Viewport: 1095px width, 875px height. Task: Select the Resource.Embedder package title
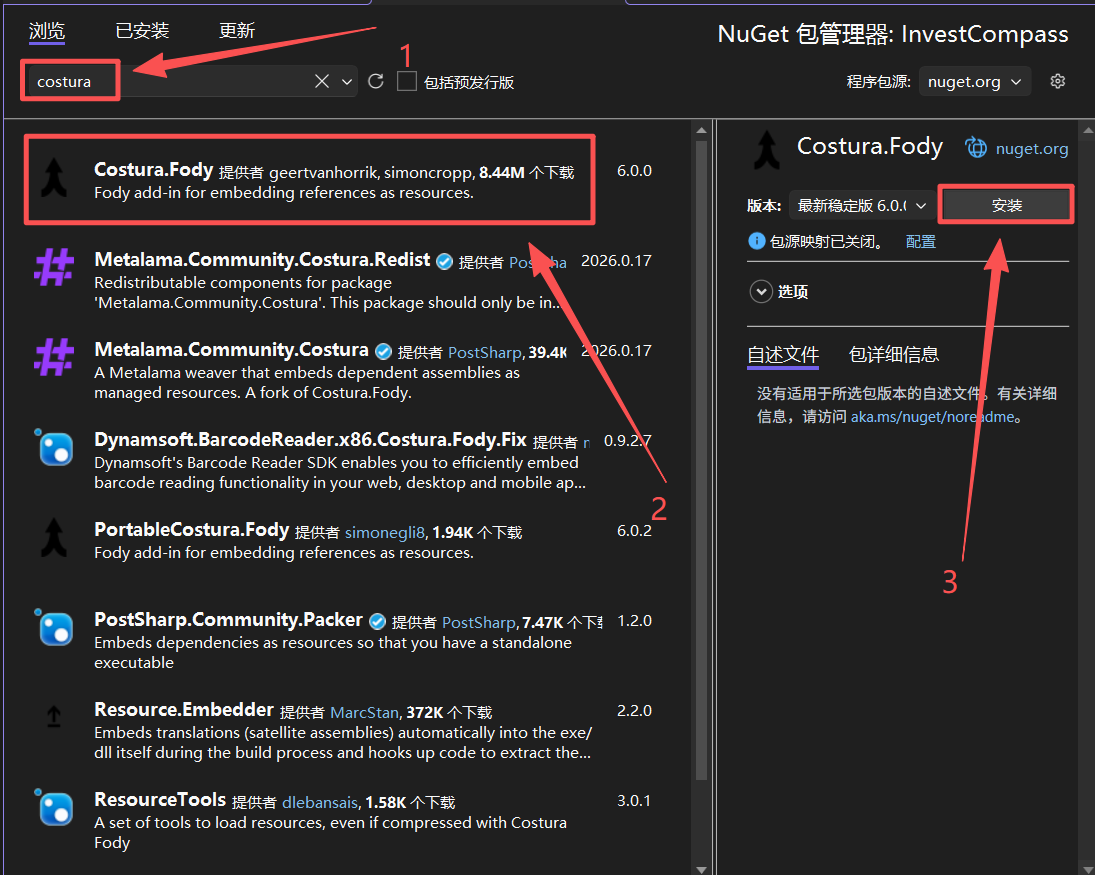pyautogui.click(x=184, y=710)
